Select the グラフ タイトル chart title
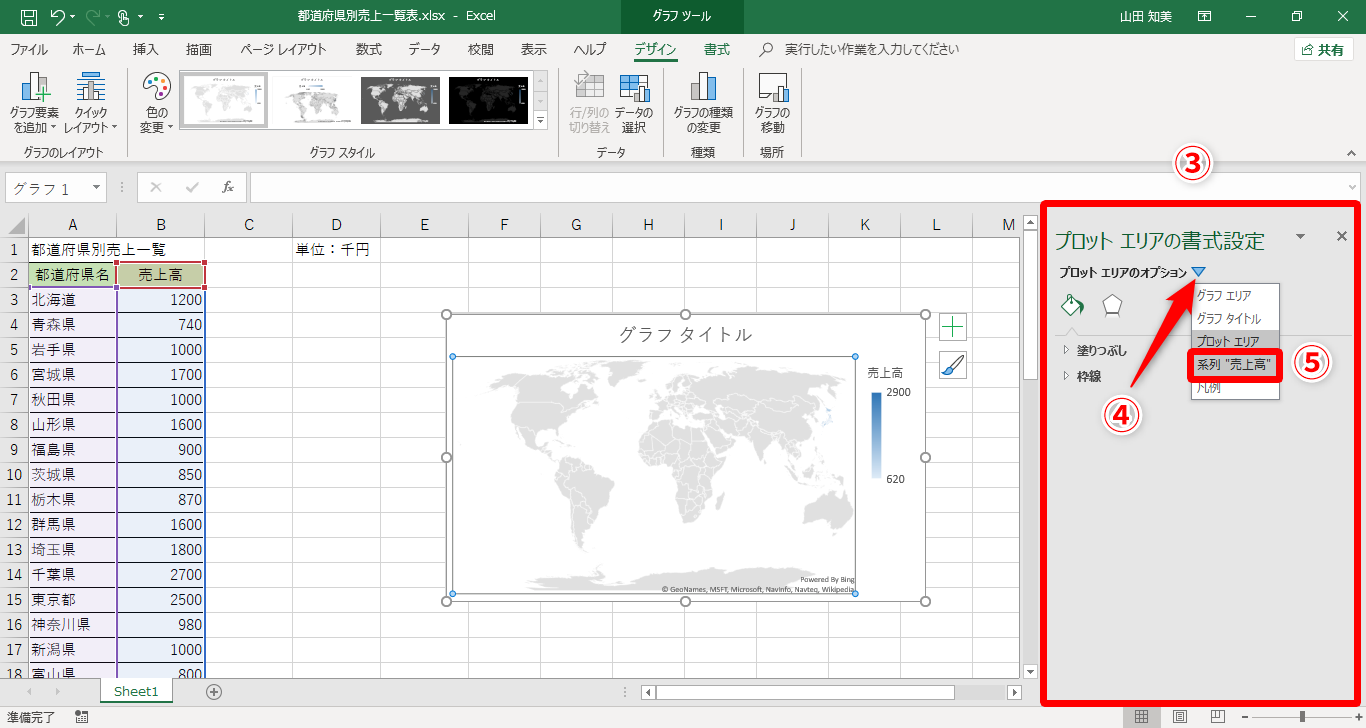The height and width of the screenshot is (728, 1366). pos(685,335)
